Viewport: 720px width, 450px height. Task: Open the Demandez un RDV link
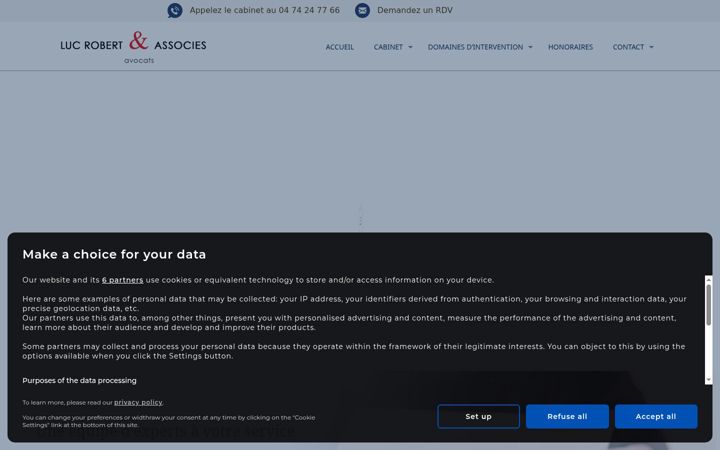coord(415,10)
